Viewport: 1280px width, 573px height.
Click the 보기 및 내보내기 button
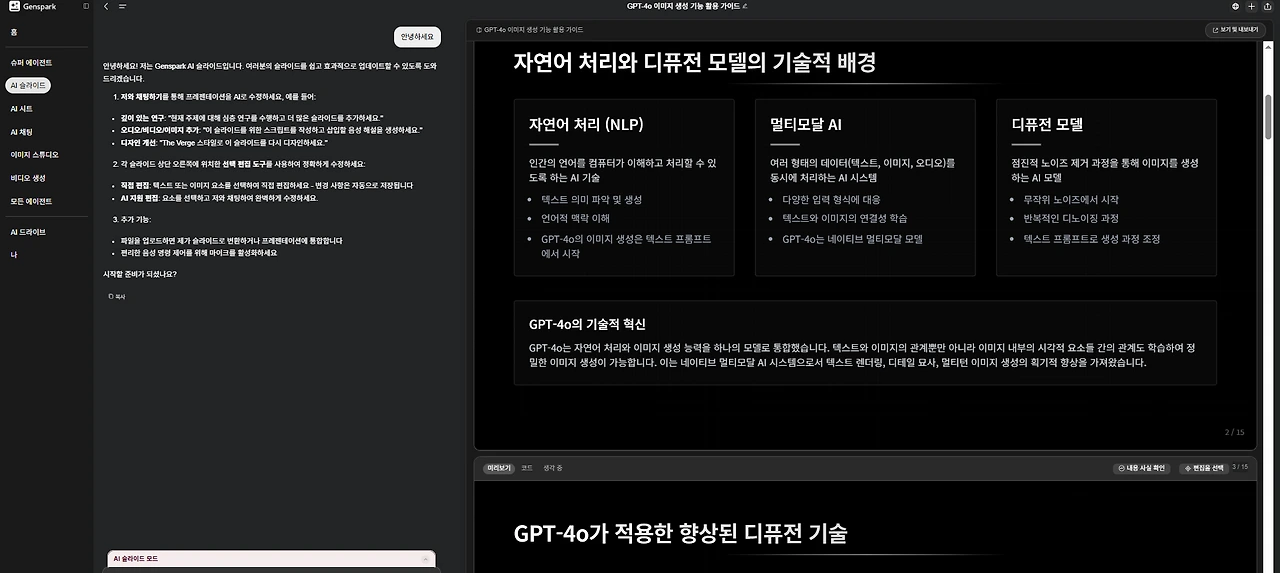(x=1236, y=30)
